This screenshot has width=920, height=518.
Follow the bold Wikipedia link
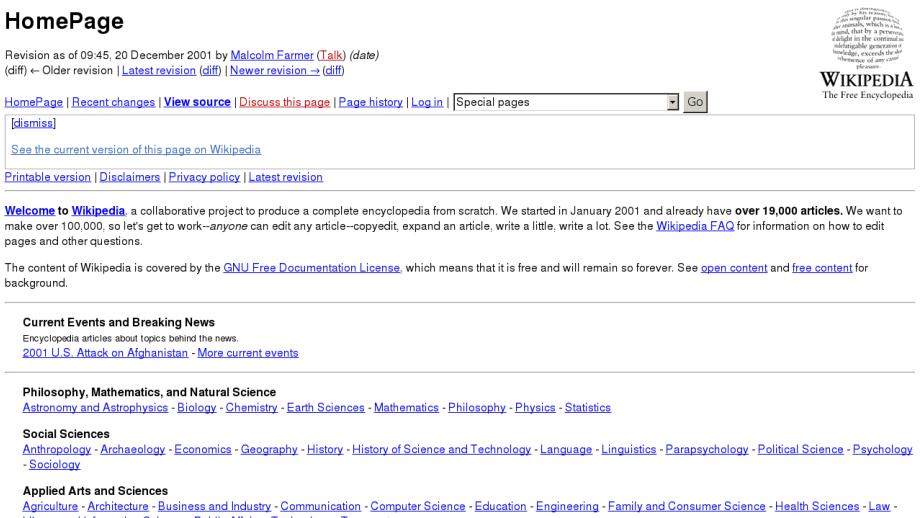98,211
